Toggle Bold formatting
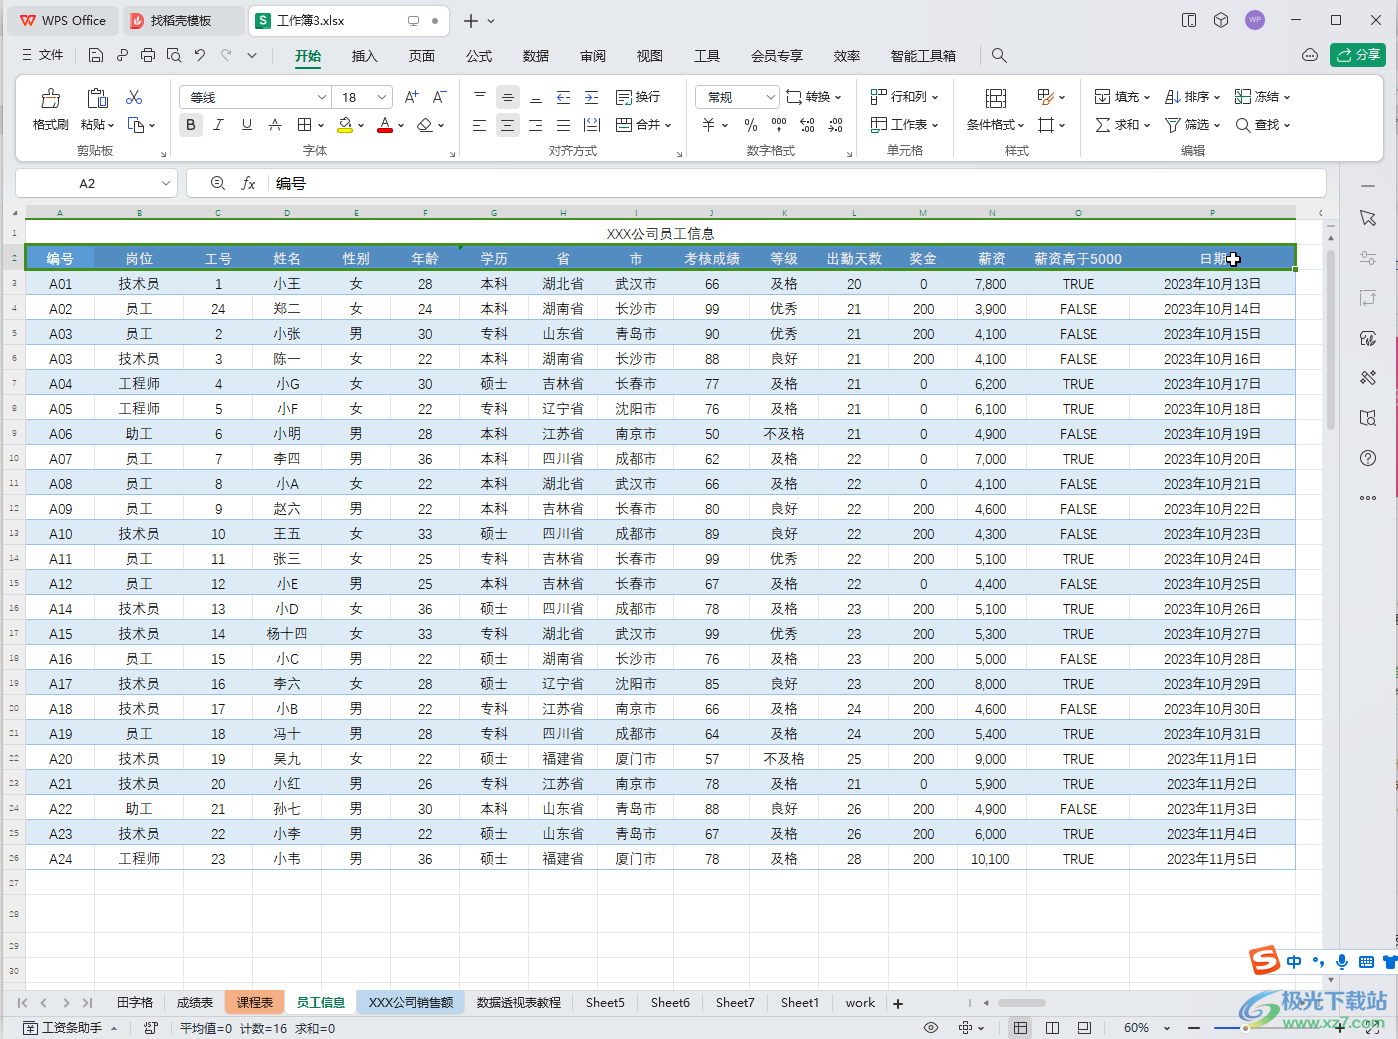The image size is (1398, 1039). pos(191,125)
